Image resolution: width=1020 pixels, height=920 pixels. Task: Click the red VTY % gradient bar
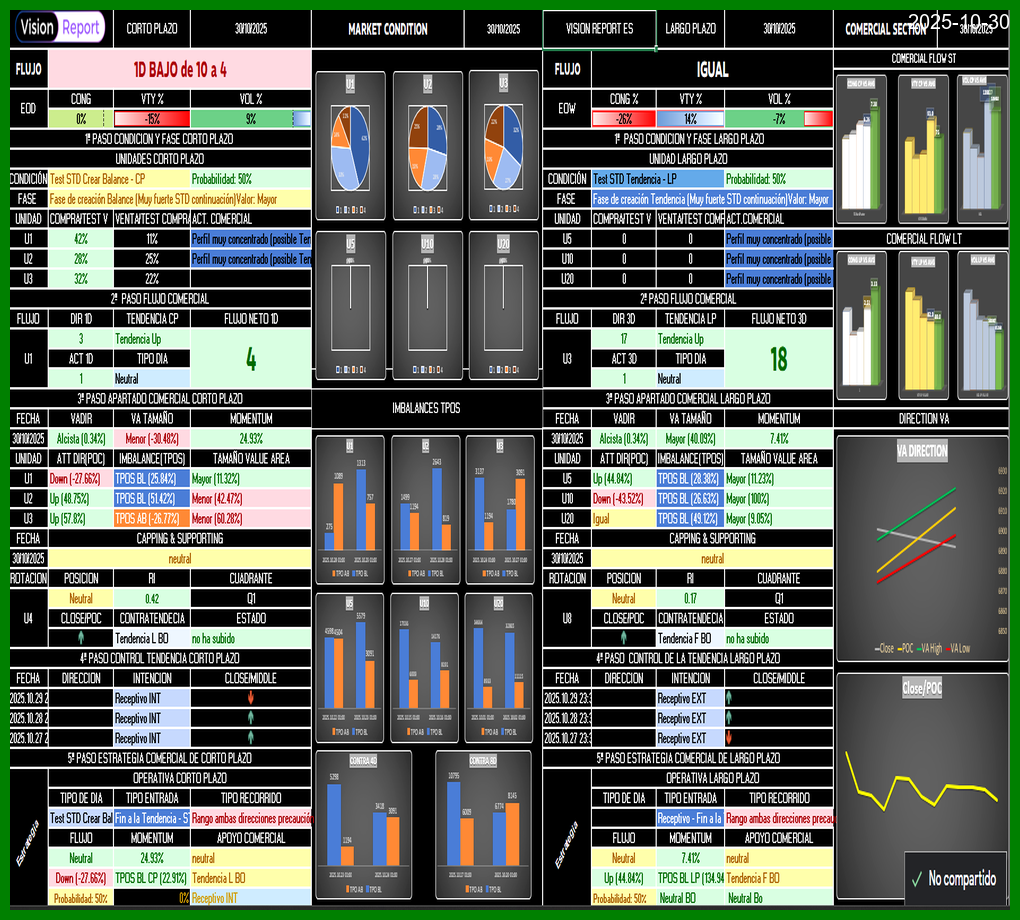(x=150, y=118)
